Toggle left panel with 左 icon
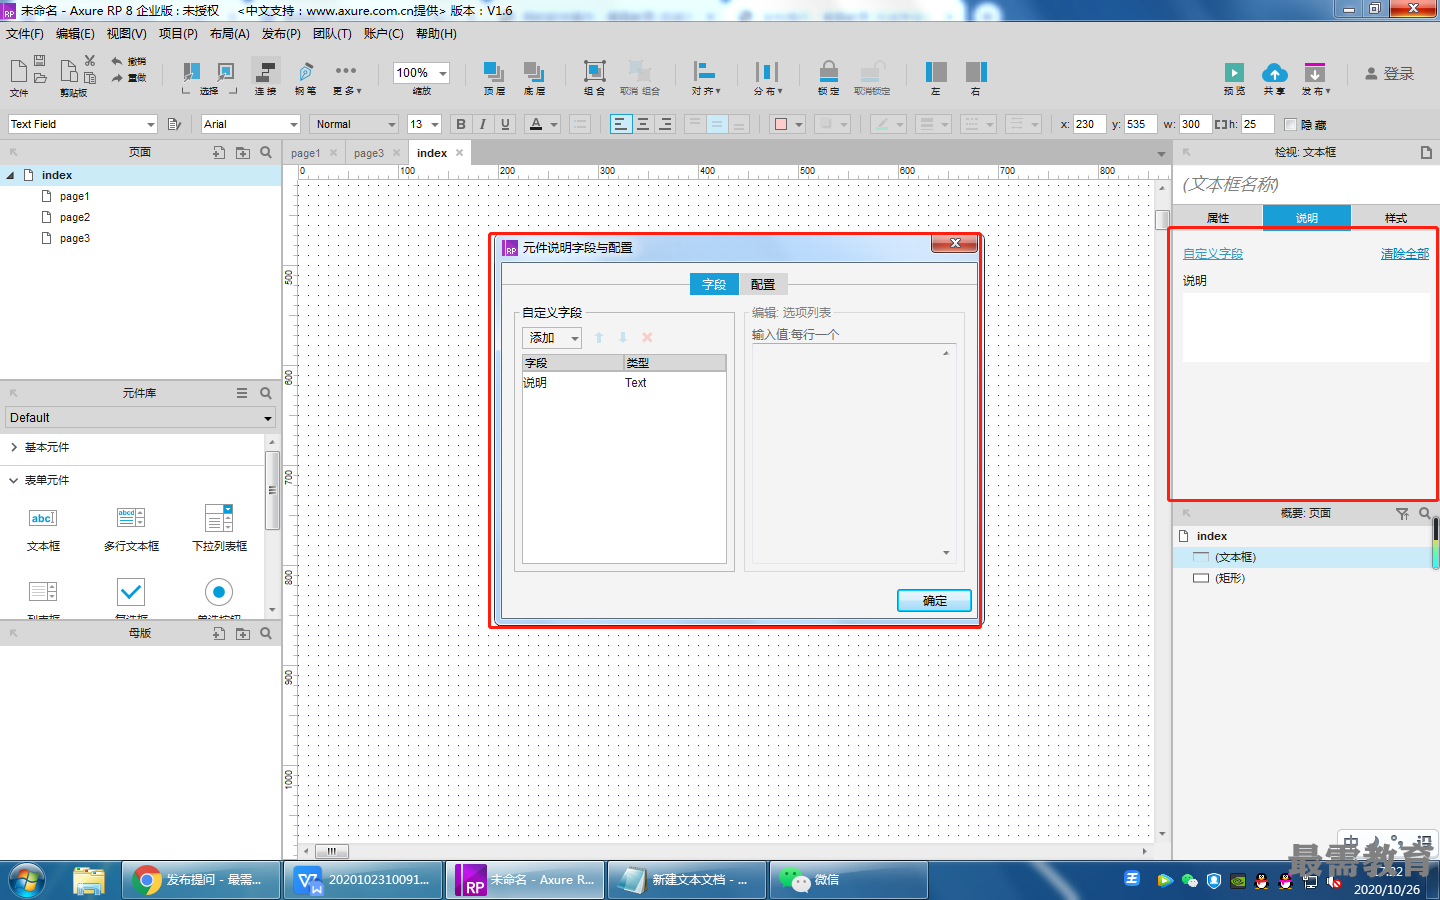 tap(936, 72)
